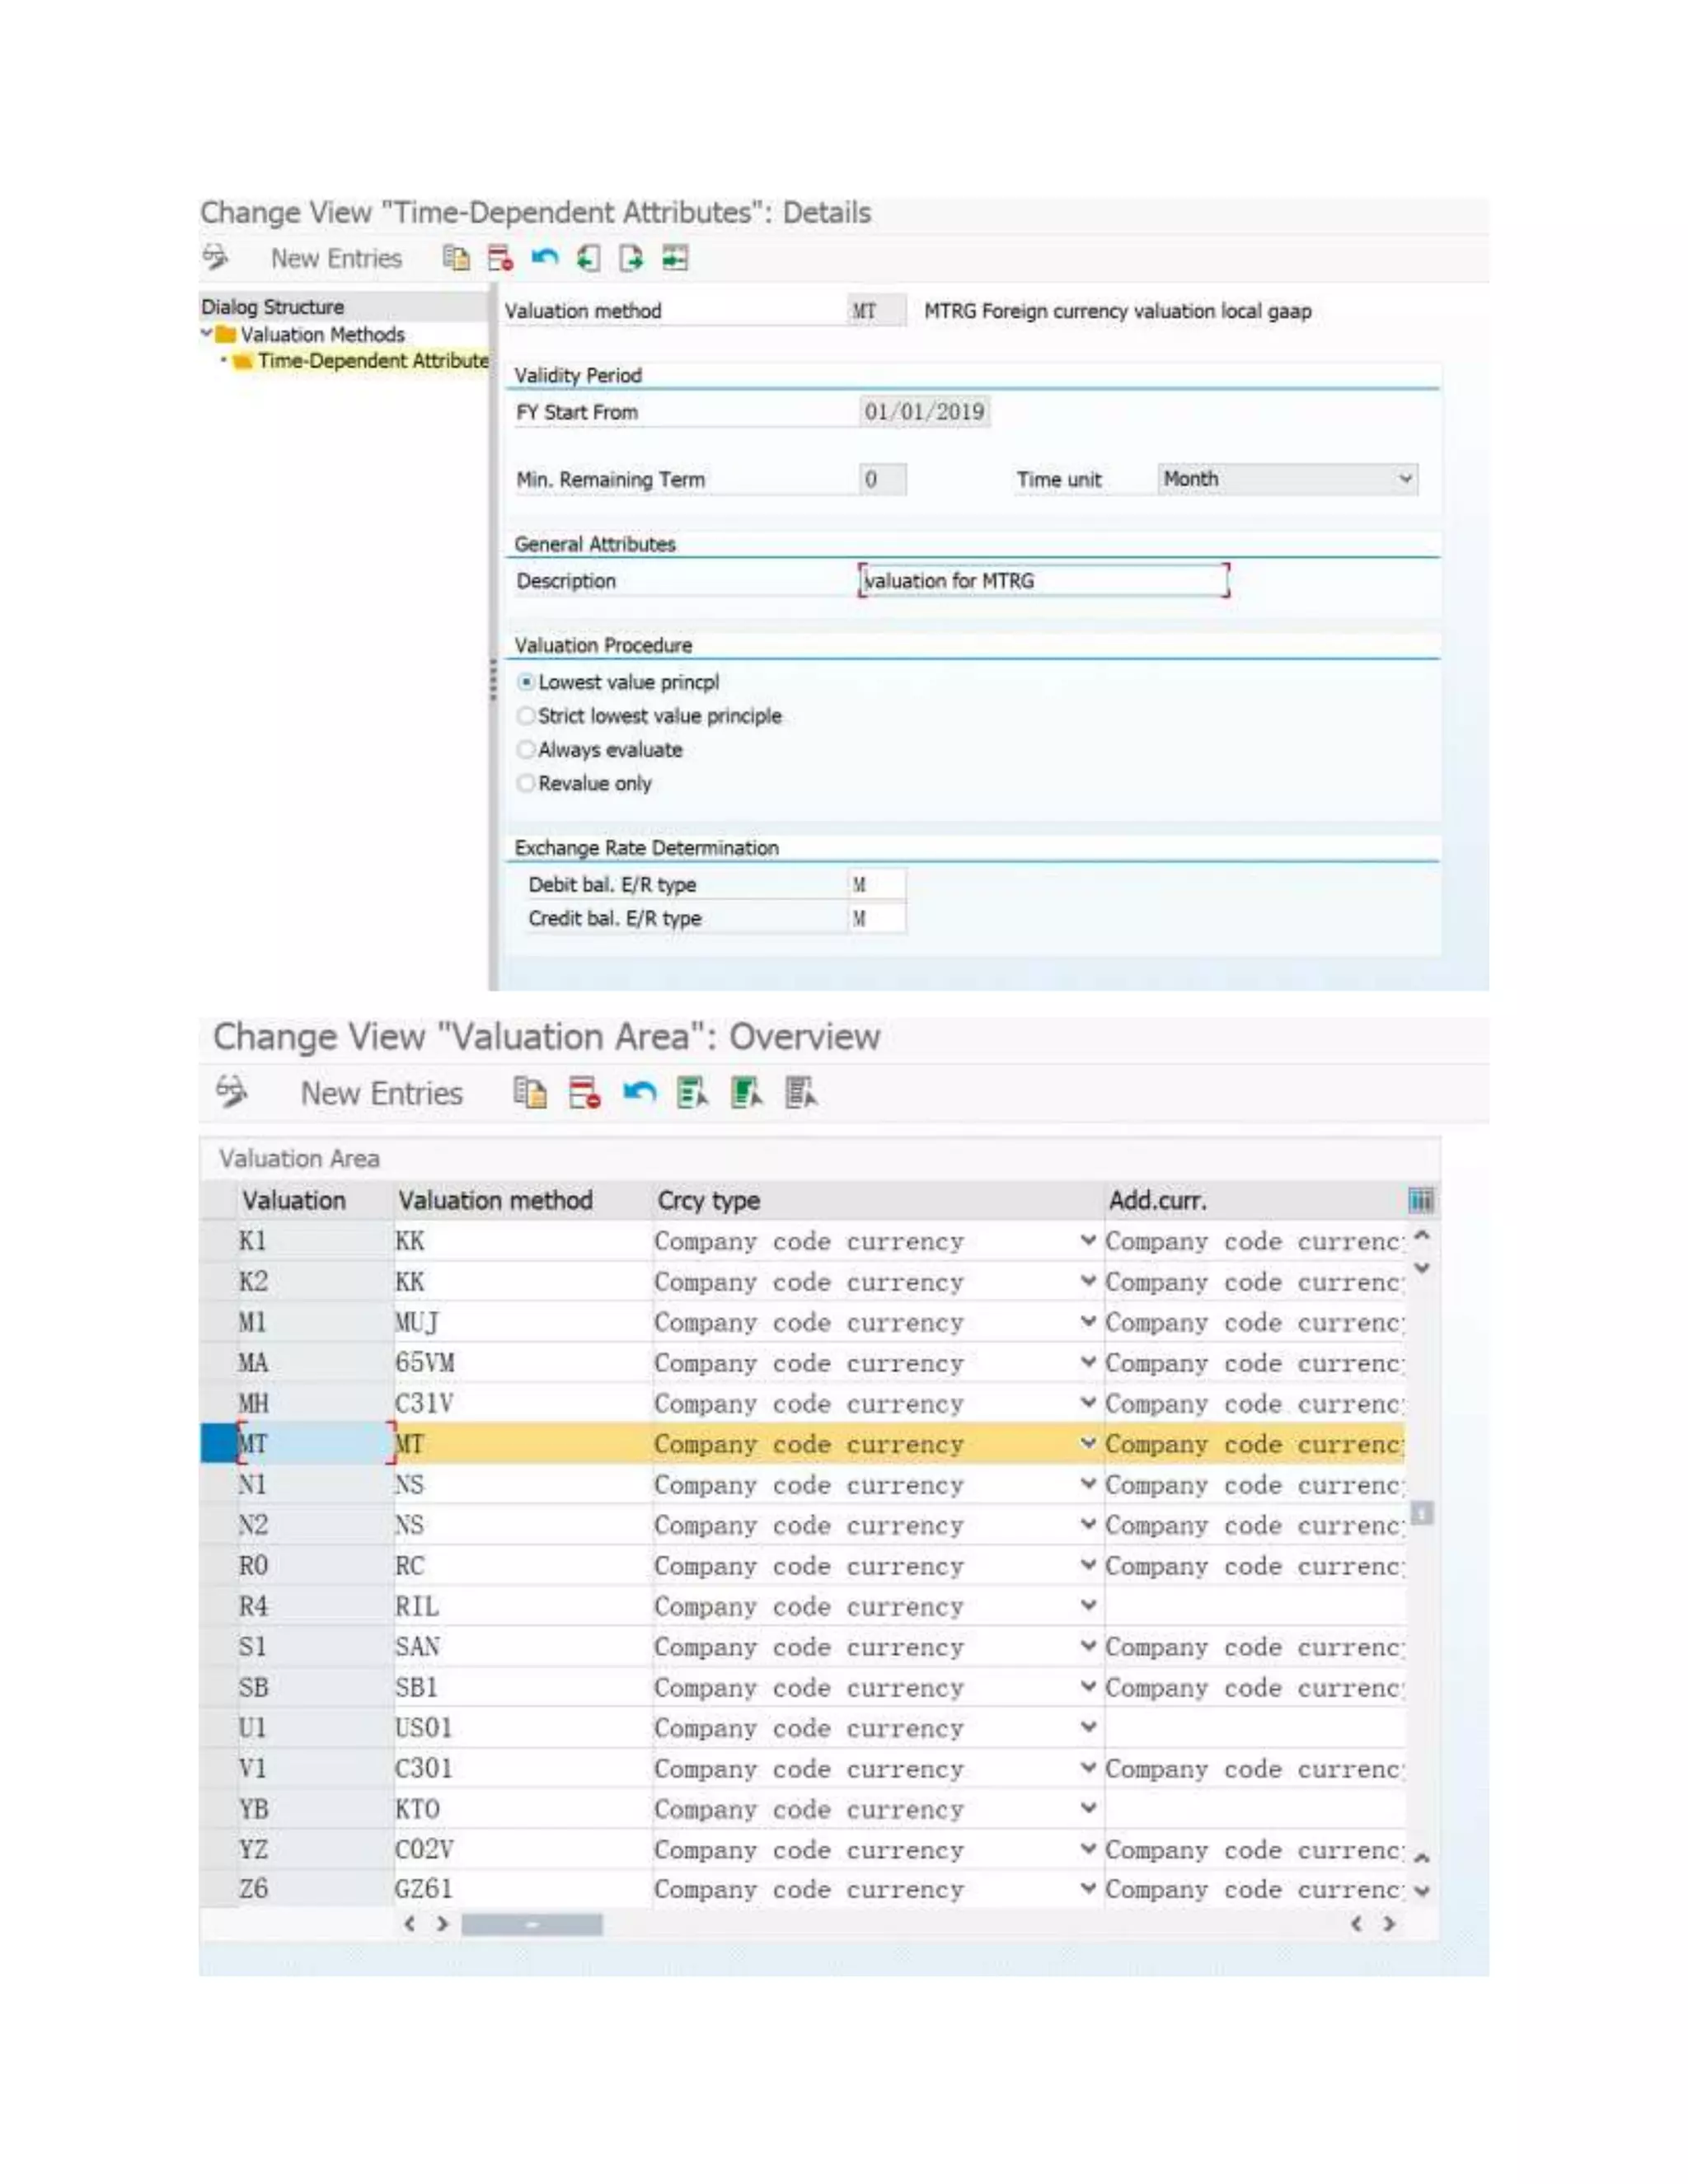This screenshot has width=1688, height=2184.
Task: Open the Time unit Month dropdown
Action: tap(1405, 479)
